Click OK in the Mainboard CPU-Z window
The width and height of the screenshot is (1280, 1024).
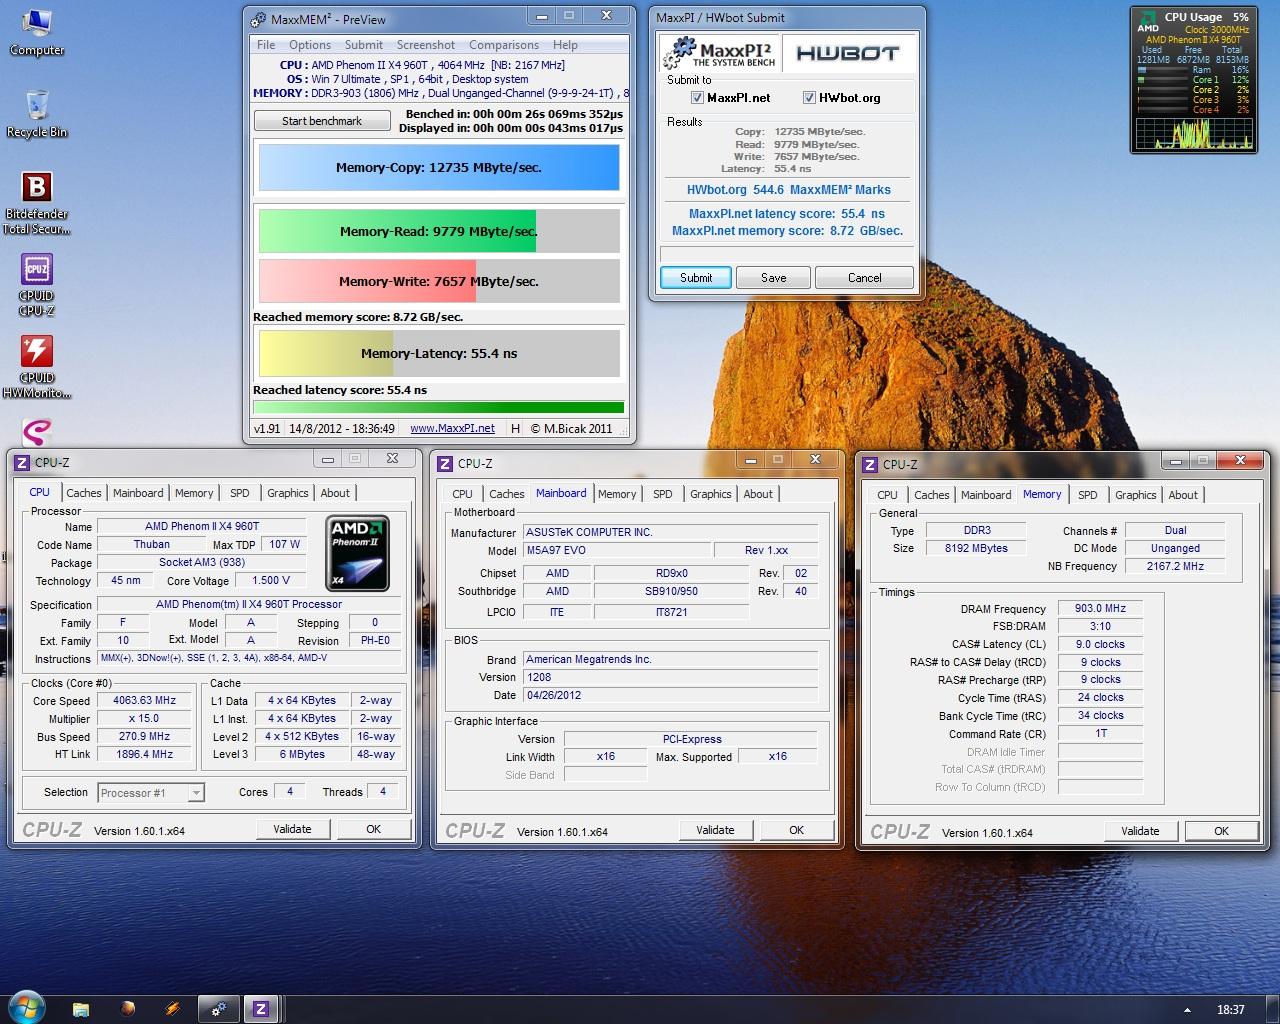tap(796, 830)
